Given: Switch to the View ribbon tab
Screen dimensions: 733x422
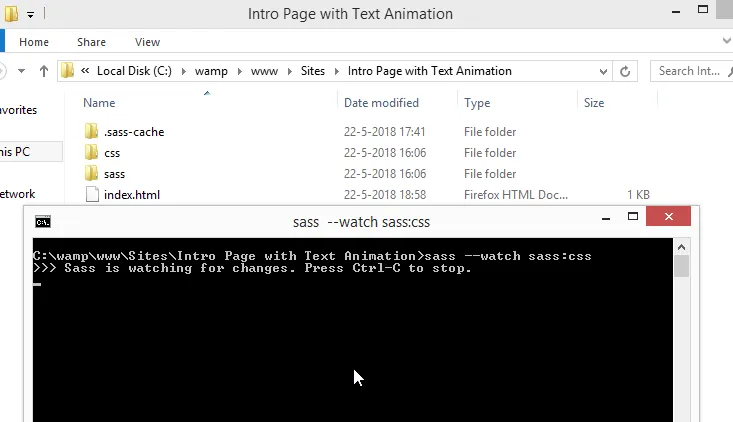Looking at the screenshot, I should pyautogui.click(x=147, y=42).
